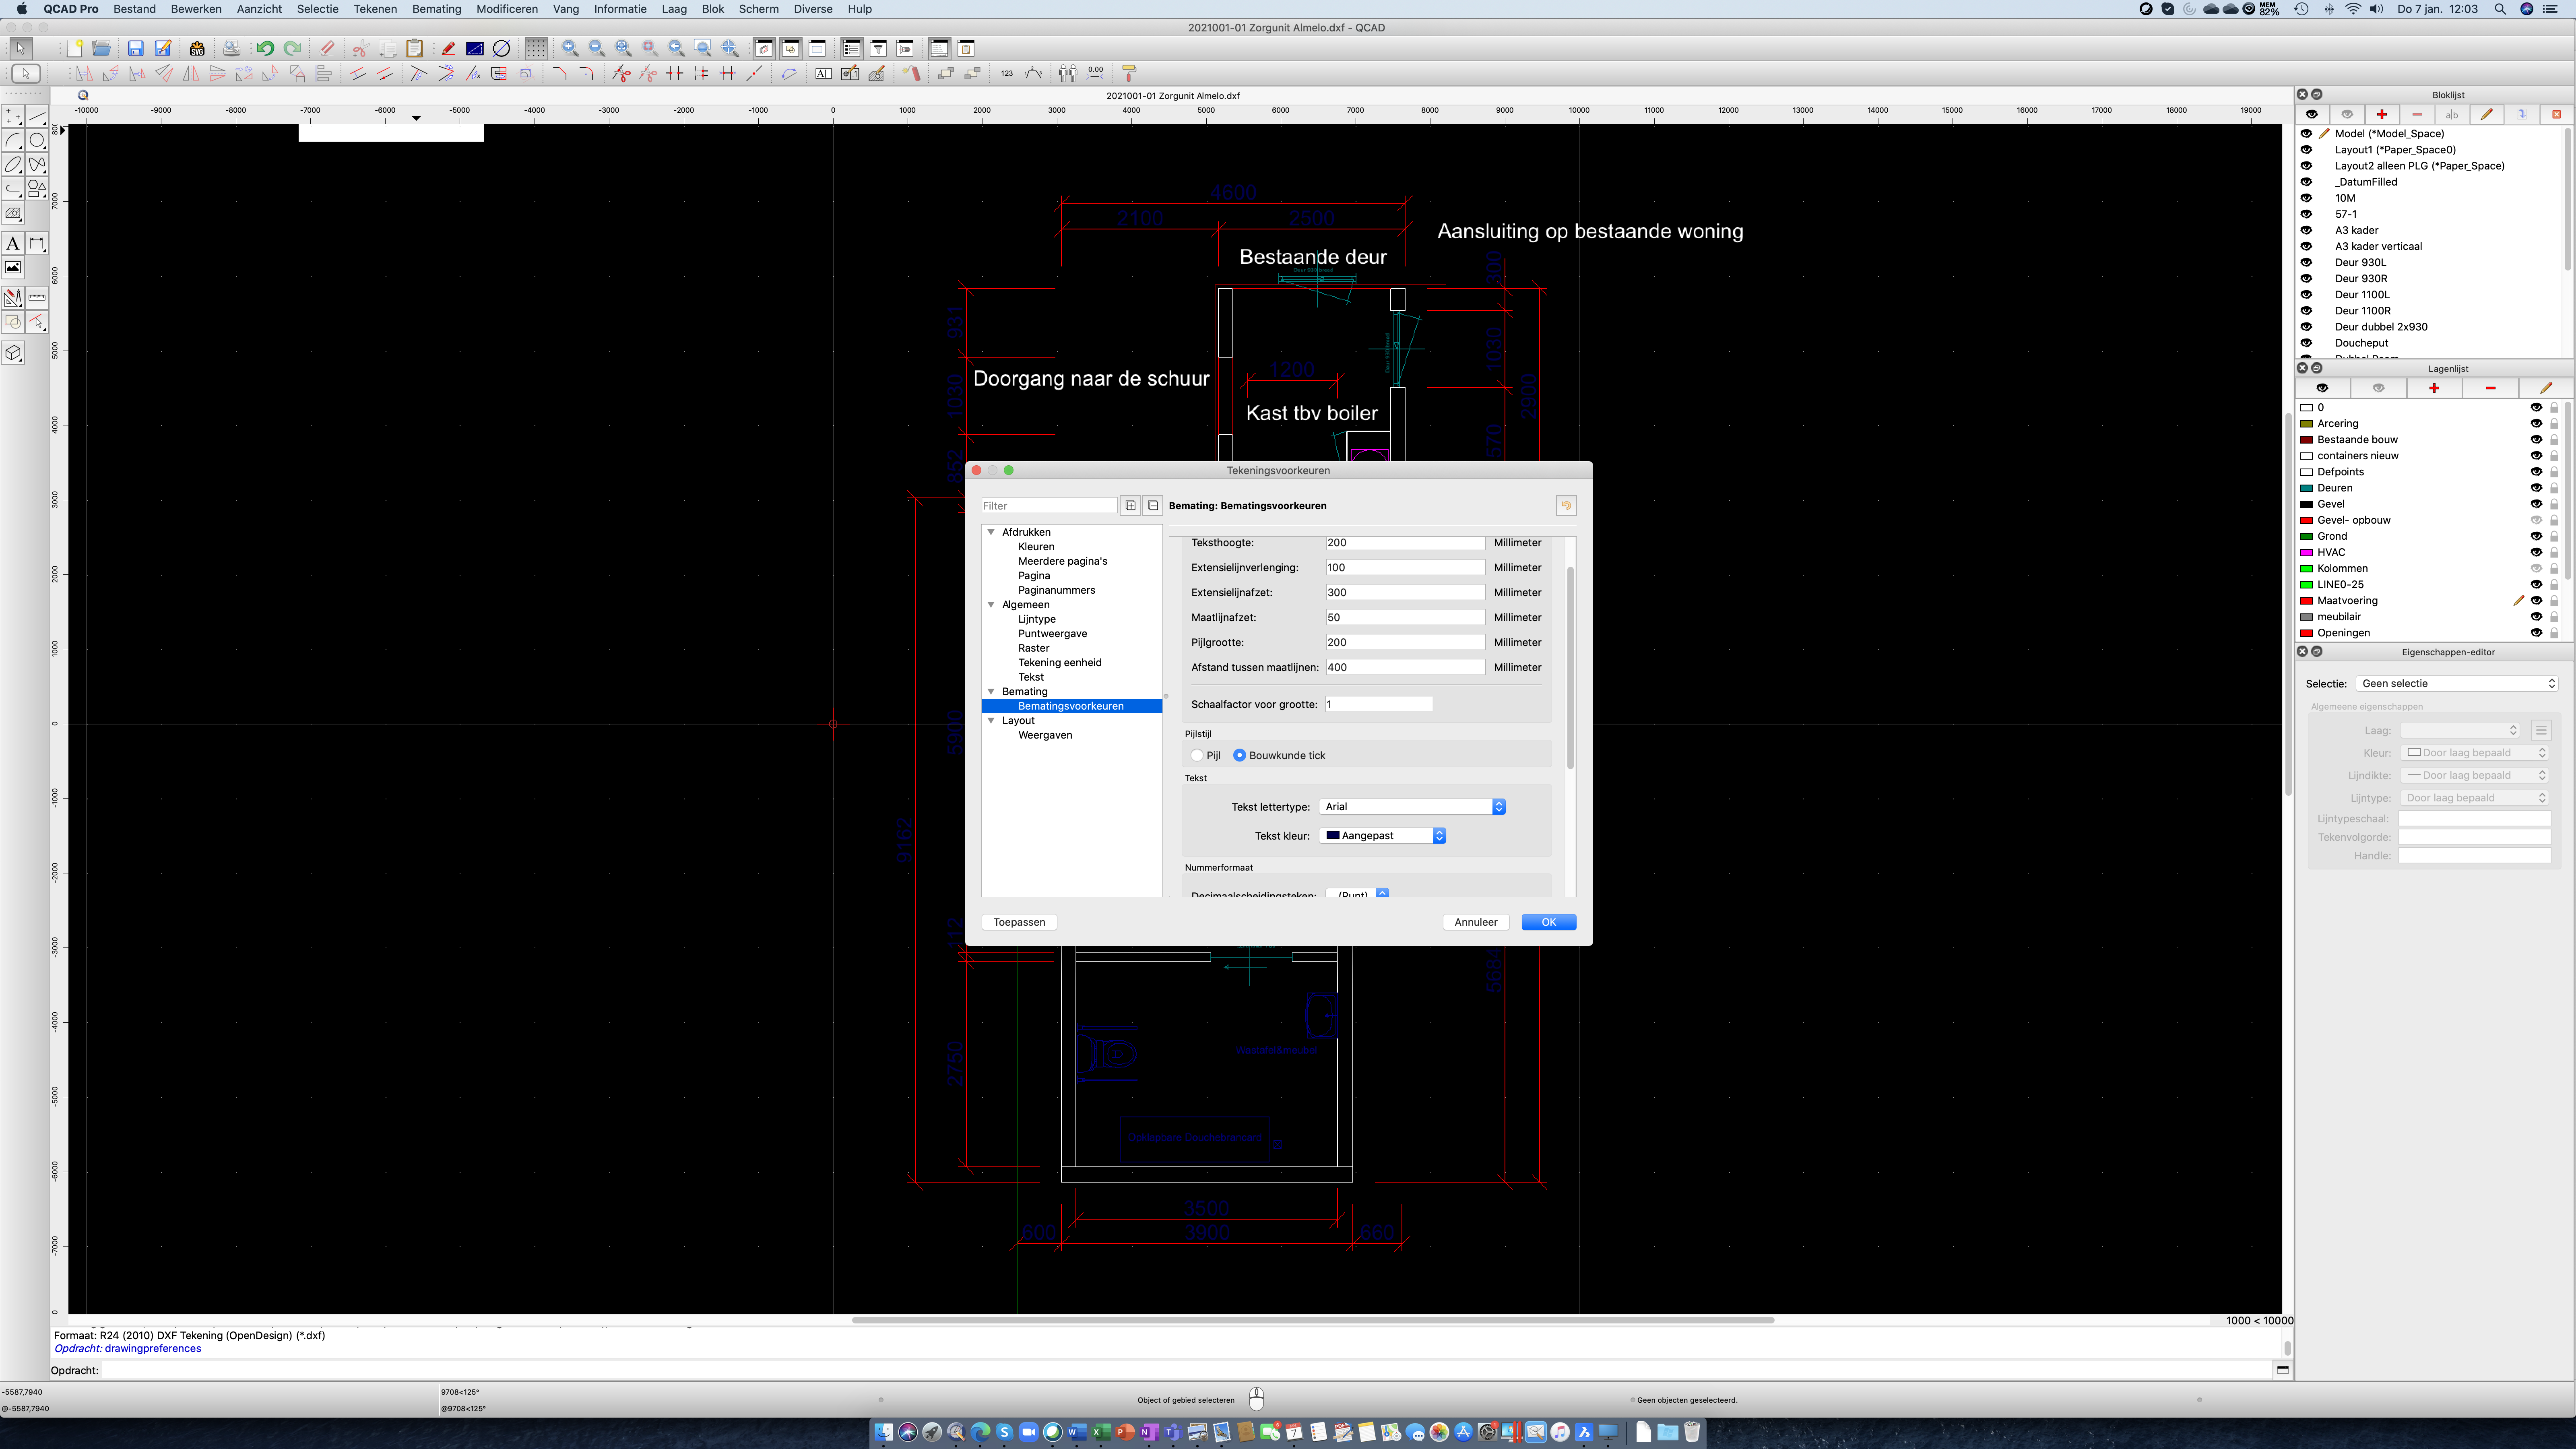This screenshot has height=1449, width=2576.
Task: Click the Zoom In magnifier icon
Action: pos(570,48)
